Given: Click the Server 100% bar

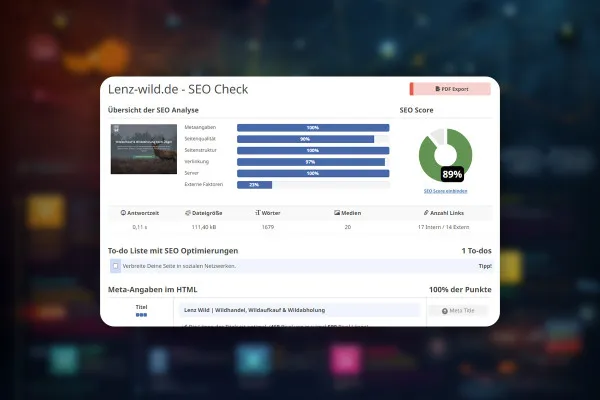Looking at the screenshot, I should [x=313, y=173].
